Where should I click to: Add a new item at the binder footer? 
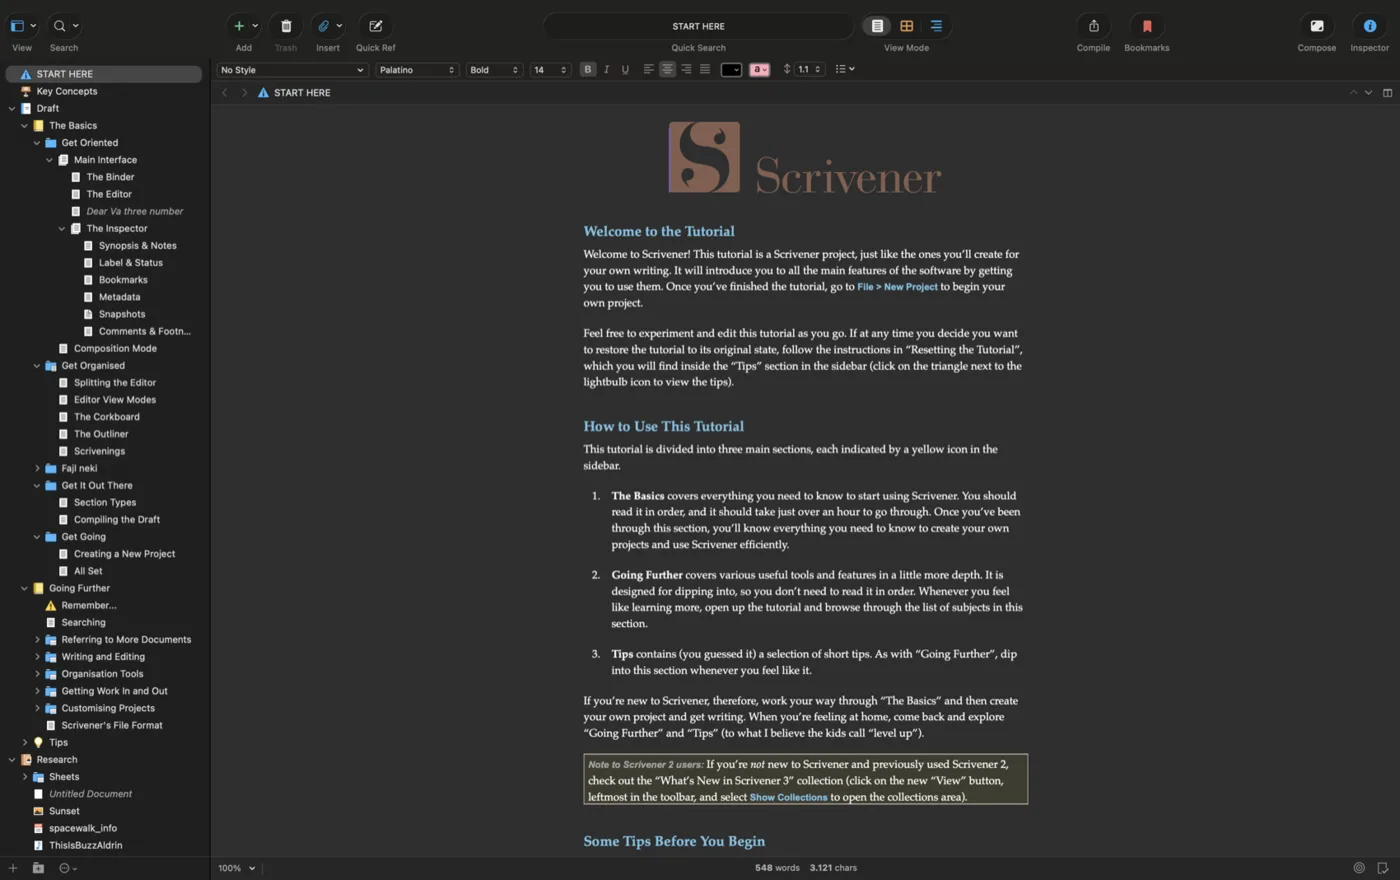(x=13, y=868)
